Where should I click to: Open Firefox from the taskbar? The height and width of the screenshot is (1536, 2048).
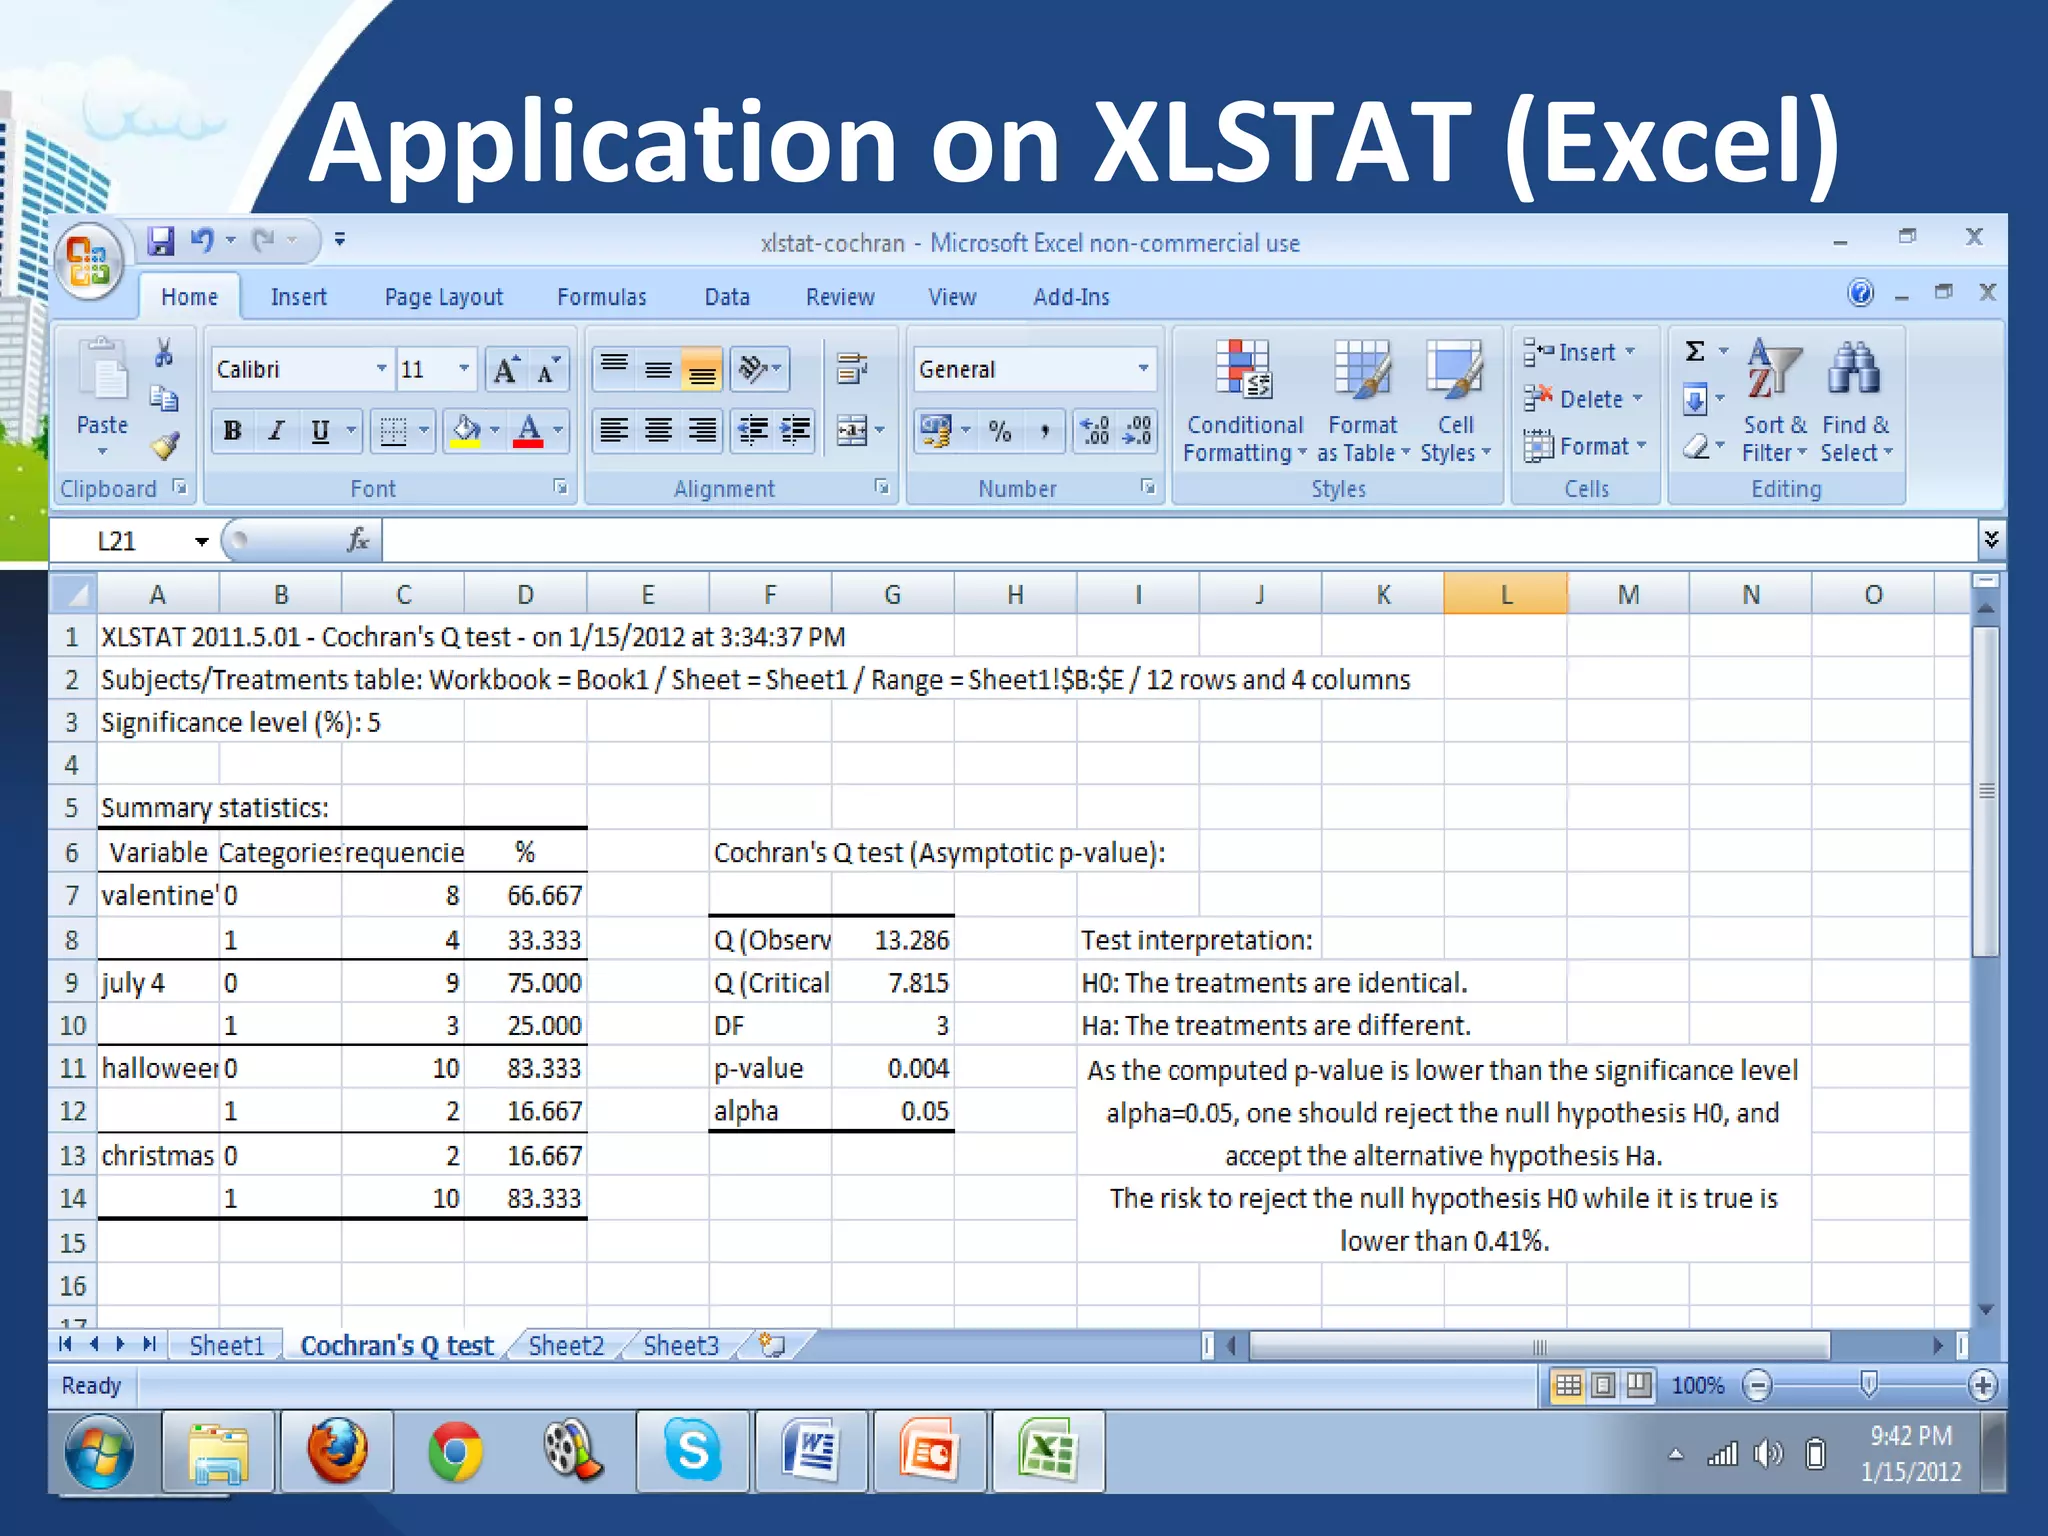pyautogui.click(x=337, y=1450)
